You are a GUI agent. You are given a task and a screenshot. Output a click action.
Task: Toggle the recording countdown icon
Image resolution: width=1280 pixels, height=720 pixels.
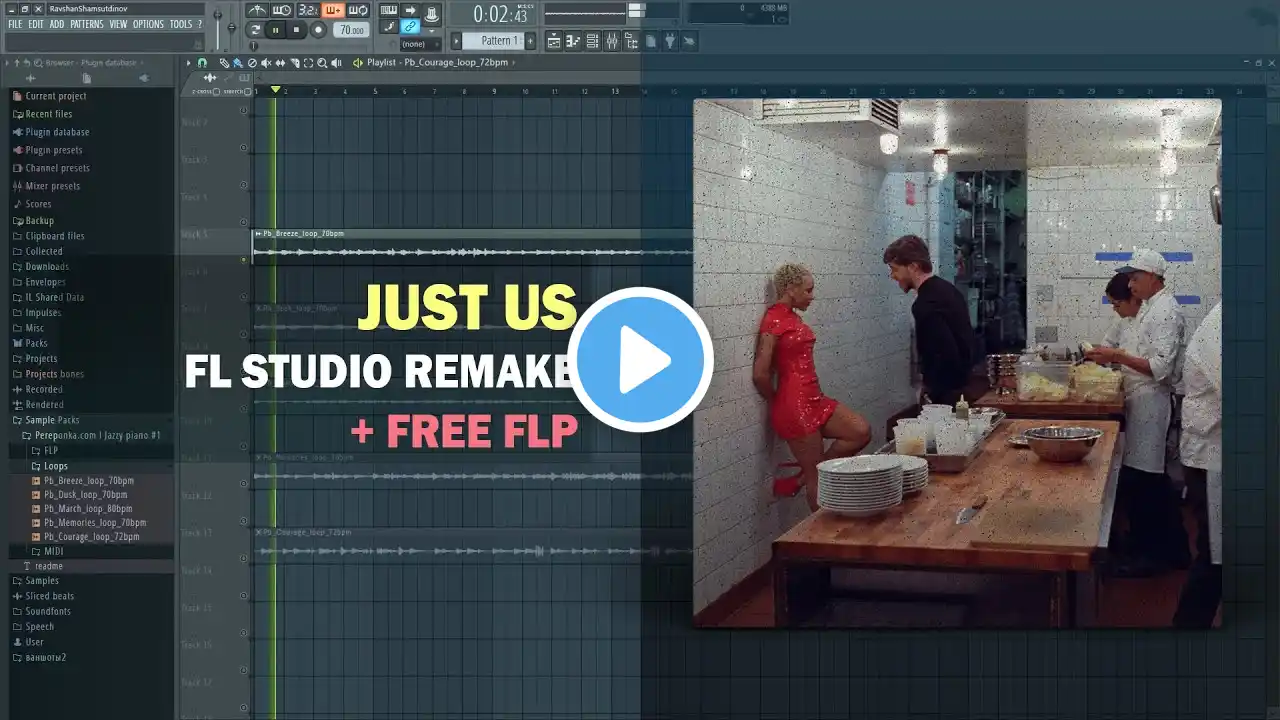click(x=308, y=10)
